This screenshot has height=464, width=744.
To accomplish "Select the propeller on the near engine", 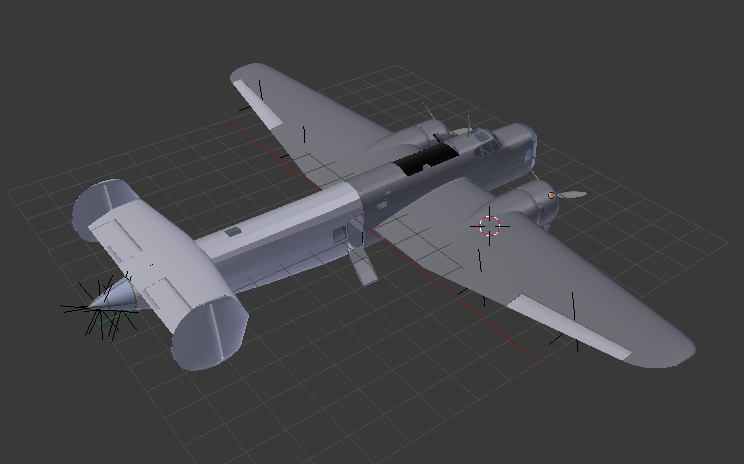I will [570, 194].
